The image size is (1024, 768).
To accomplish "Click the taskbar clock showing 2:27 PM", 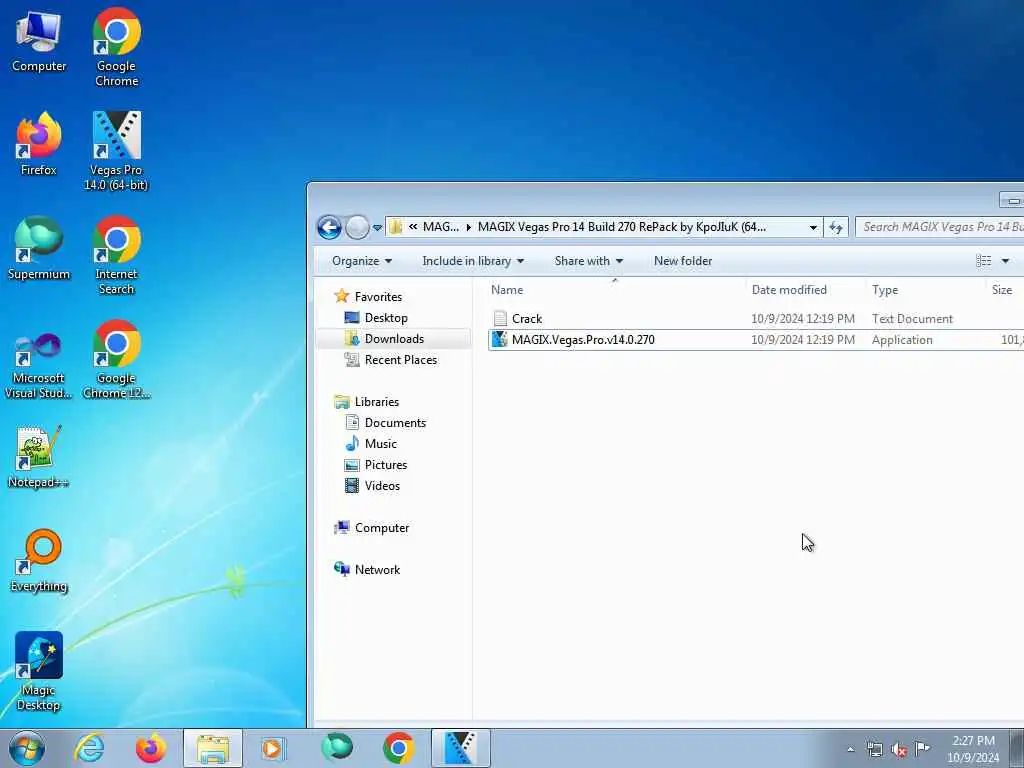I will [x=973, y=749].
